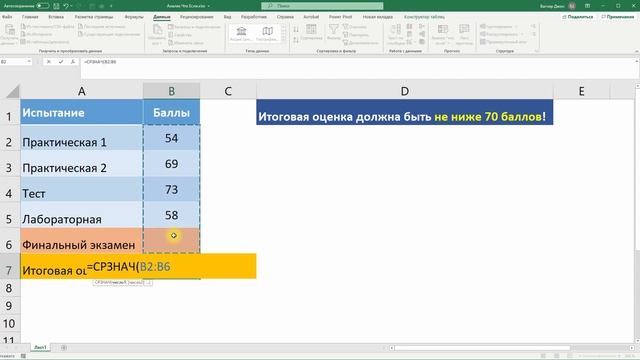
Task: Click the Обновить все refresh icon
Action: 157,29
